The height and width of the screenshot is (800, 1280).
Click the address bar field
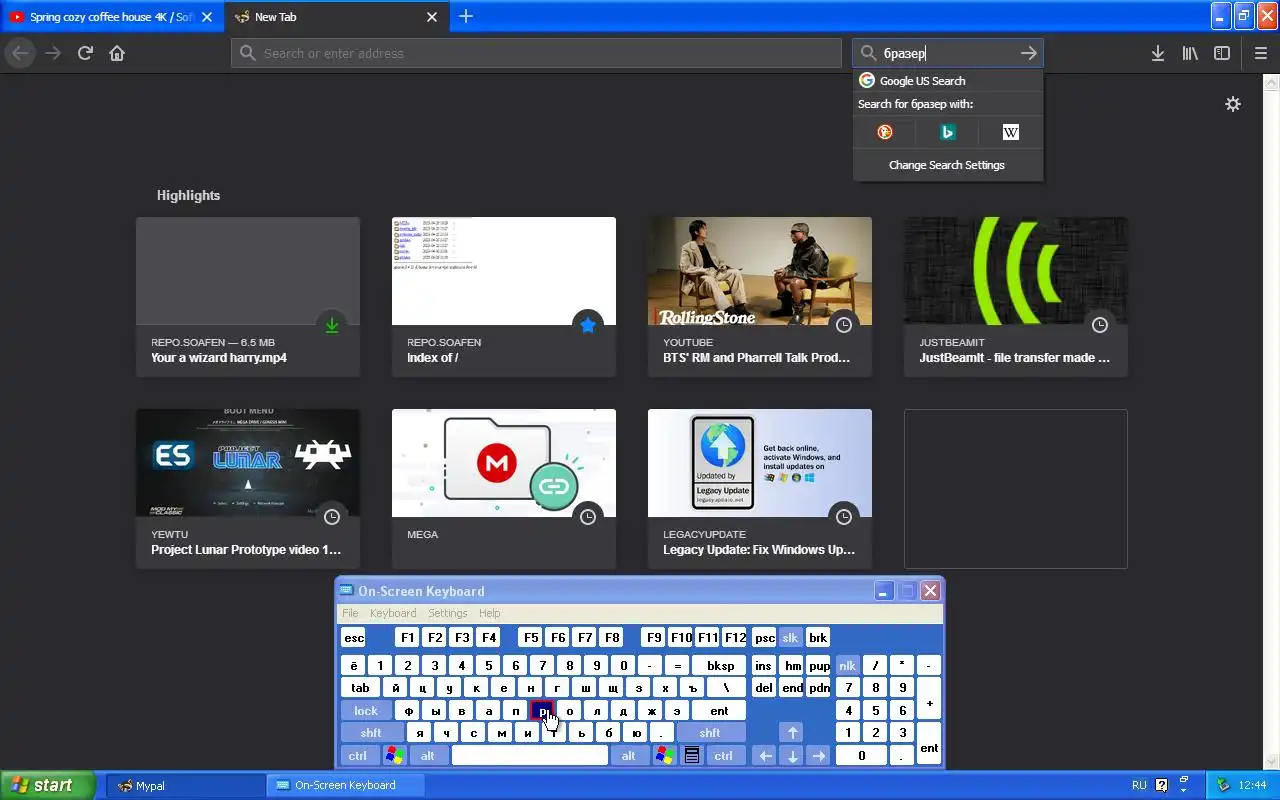pyautogui.click(x=537, y=53)
